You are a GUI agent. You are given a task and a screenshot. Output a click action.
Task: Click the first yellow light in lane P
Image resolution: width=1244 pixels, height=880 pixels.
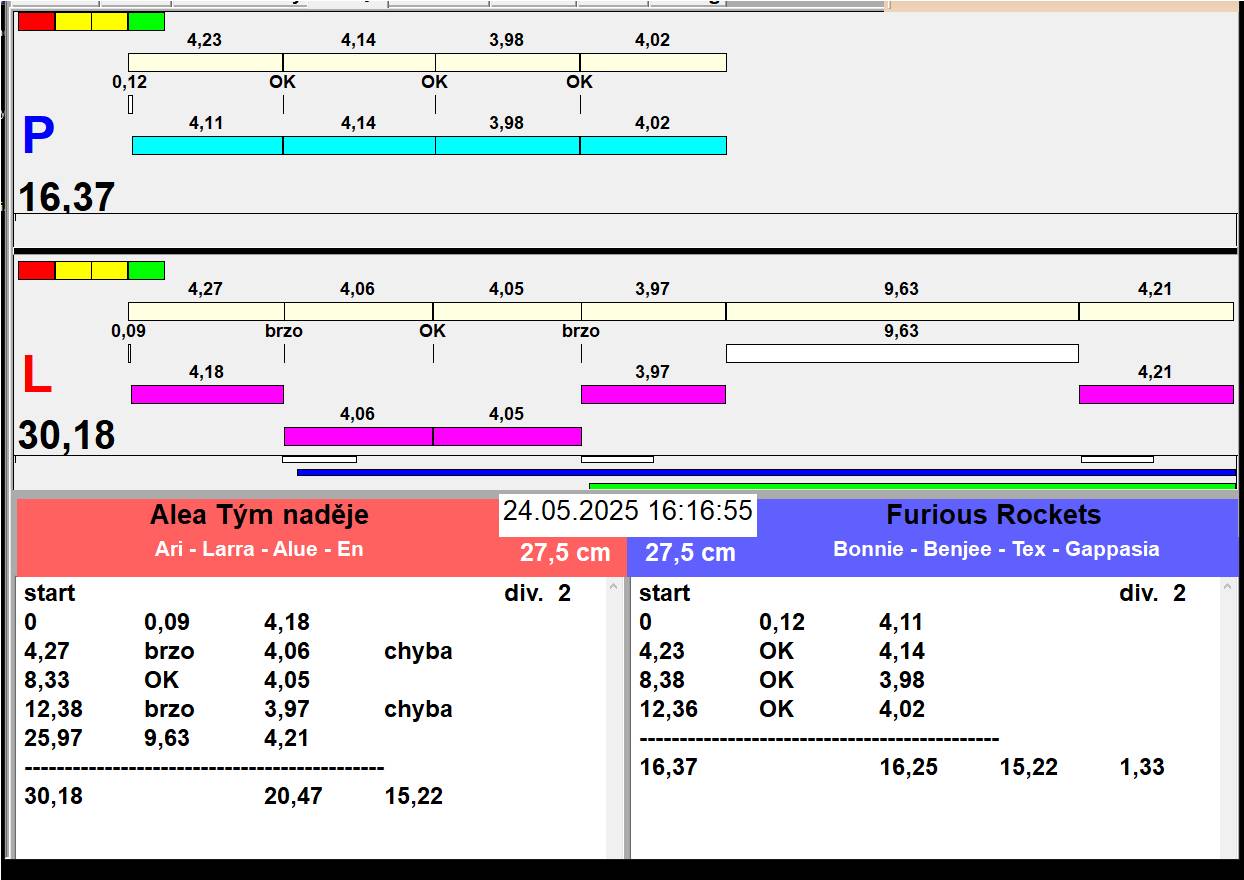click(73, 21)
